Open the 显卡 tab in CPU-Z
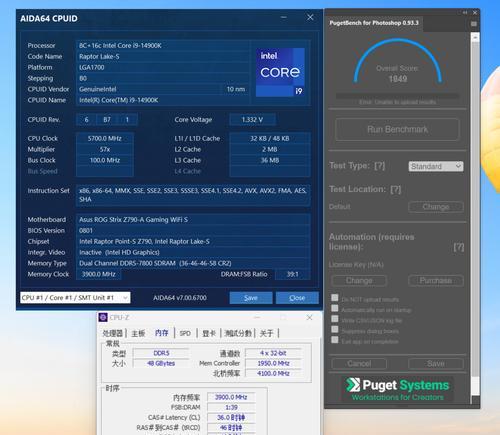 point(209,333)
